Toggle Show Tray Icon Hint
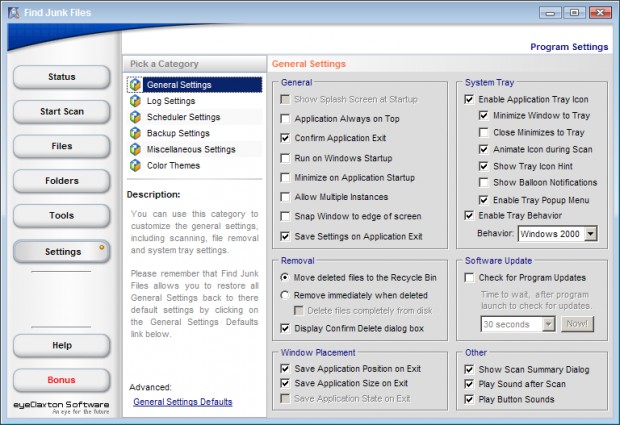Screen dimensions: 620x425 coord(484,166)
